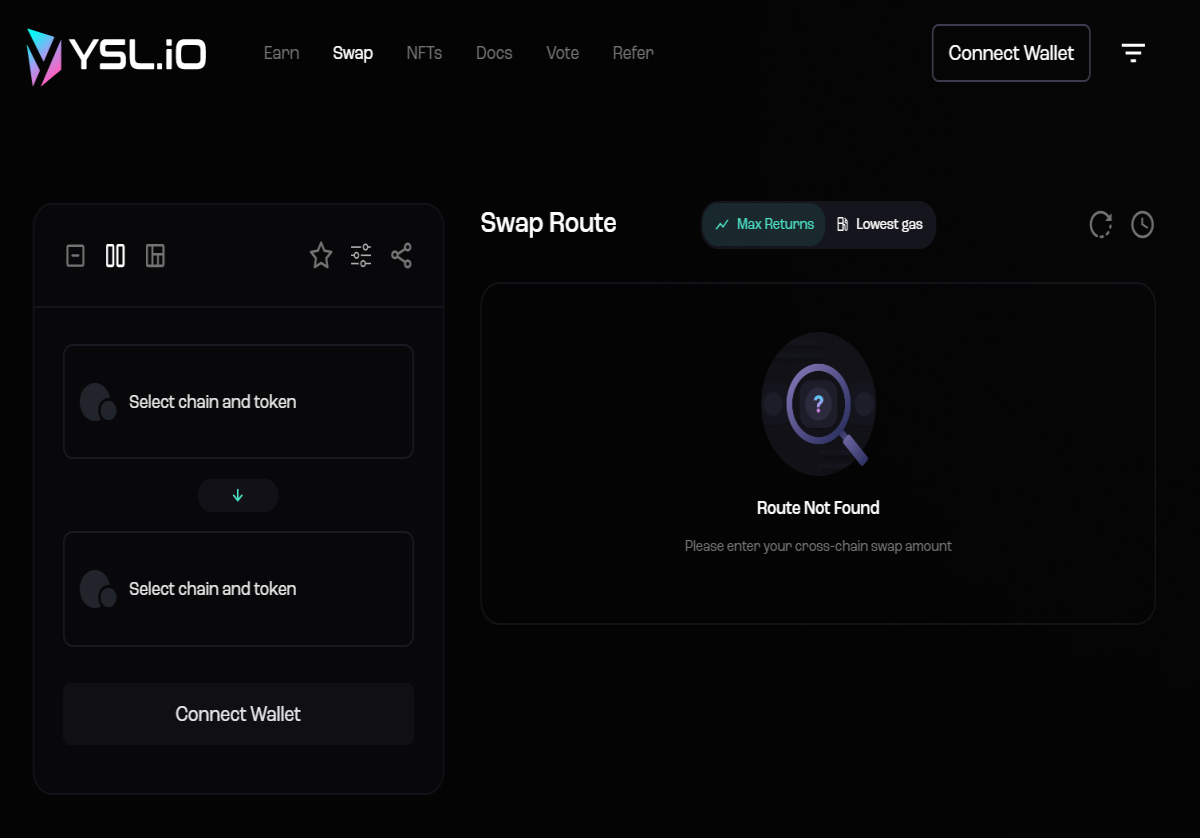Open the source chain and token selector
This screenshot has width=1200, height=838.
238,401
